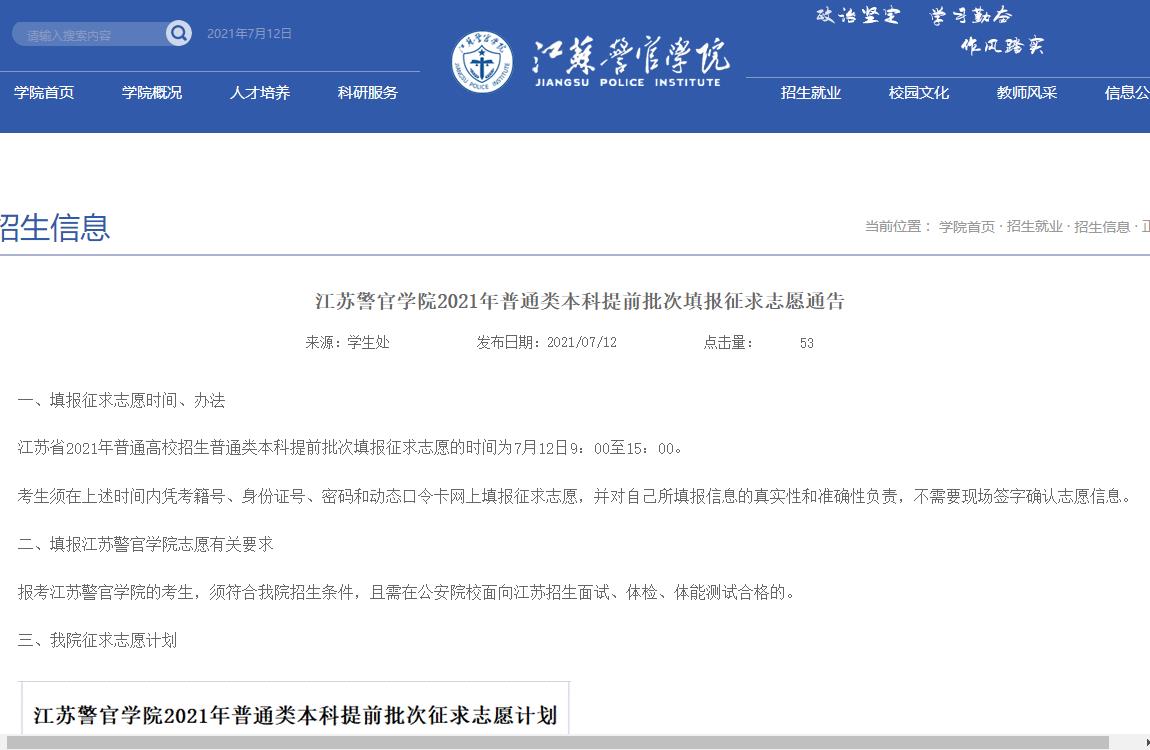Click 招生就业 link in the breadcrumb trail

(1034, 227)
